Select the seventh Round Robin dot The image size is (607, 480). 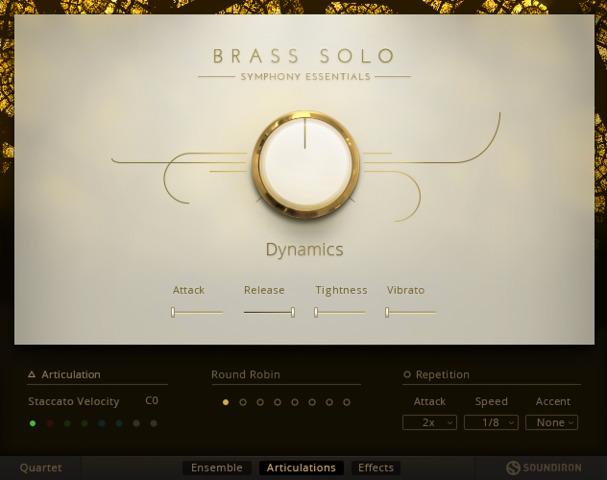329,402
